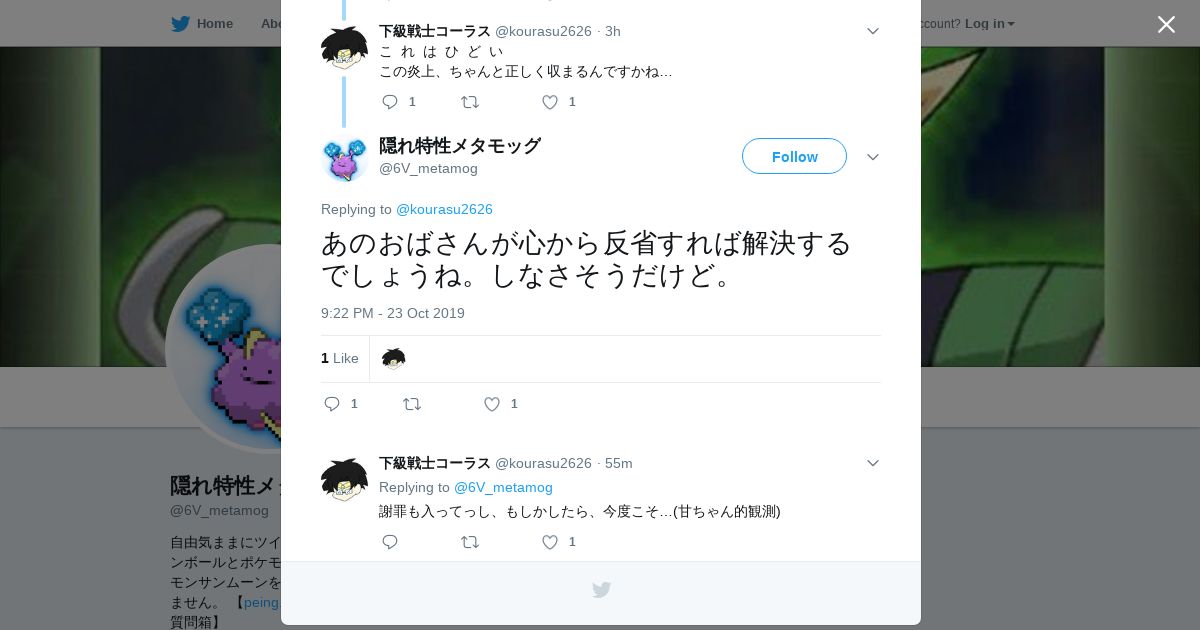This screenshot has width=1200, height=630.
Task: Open chevron menu on the 55m reply
Action: [x=873, y=463]
